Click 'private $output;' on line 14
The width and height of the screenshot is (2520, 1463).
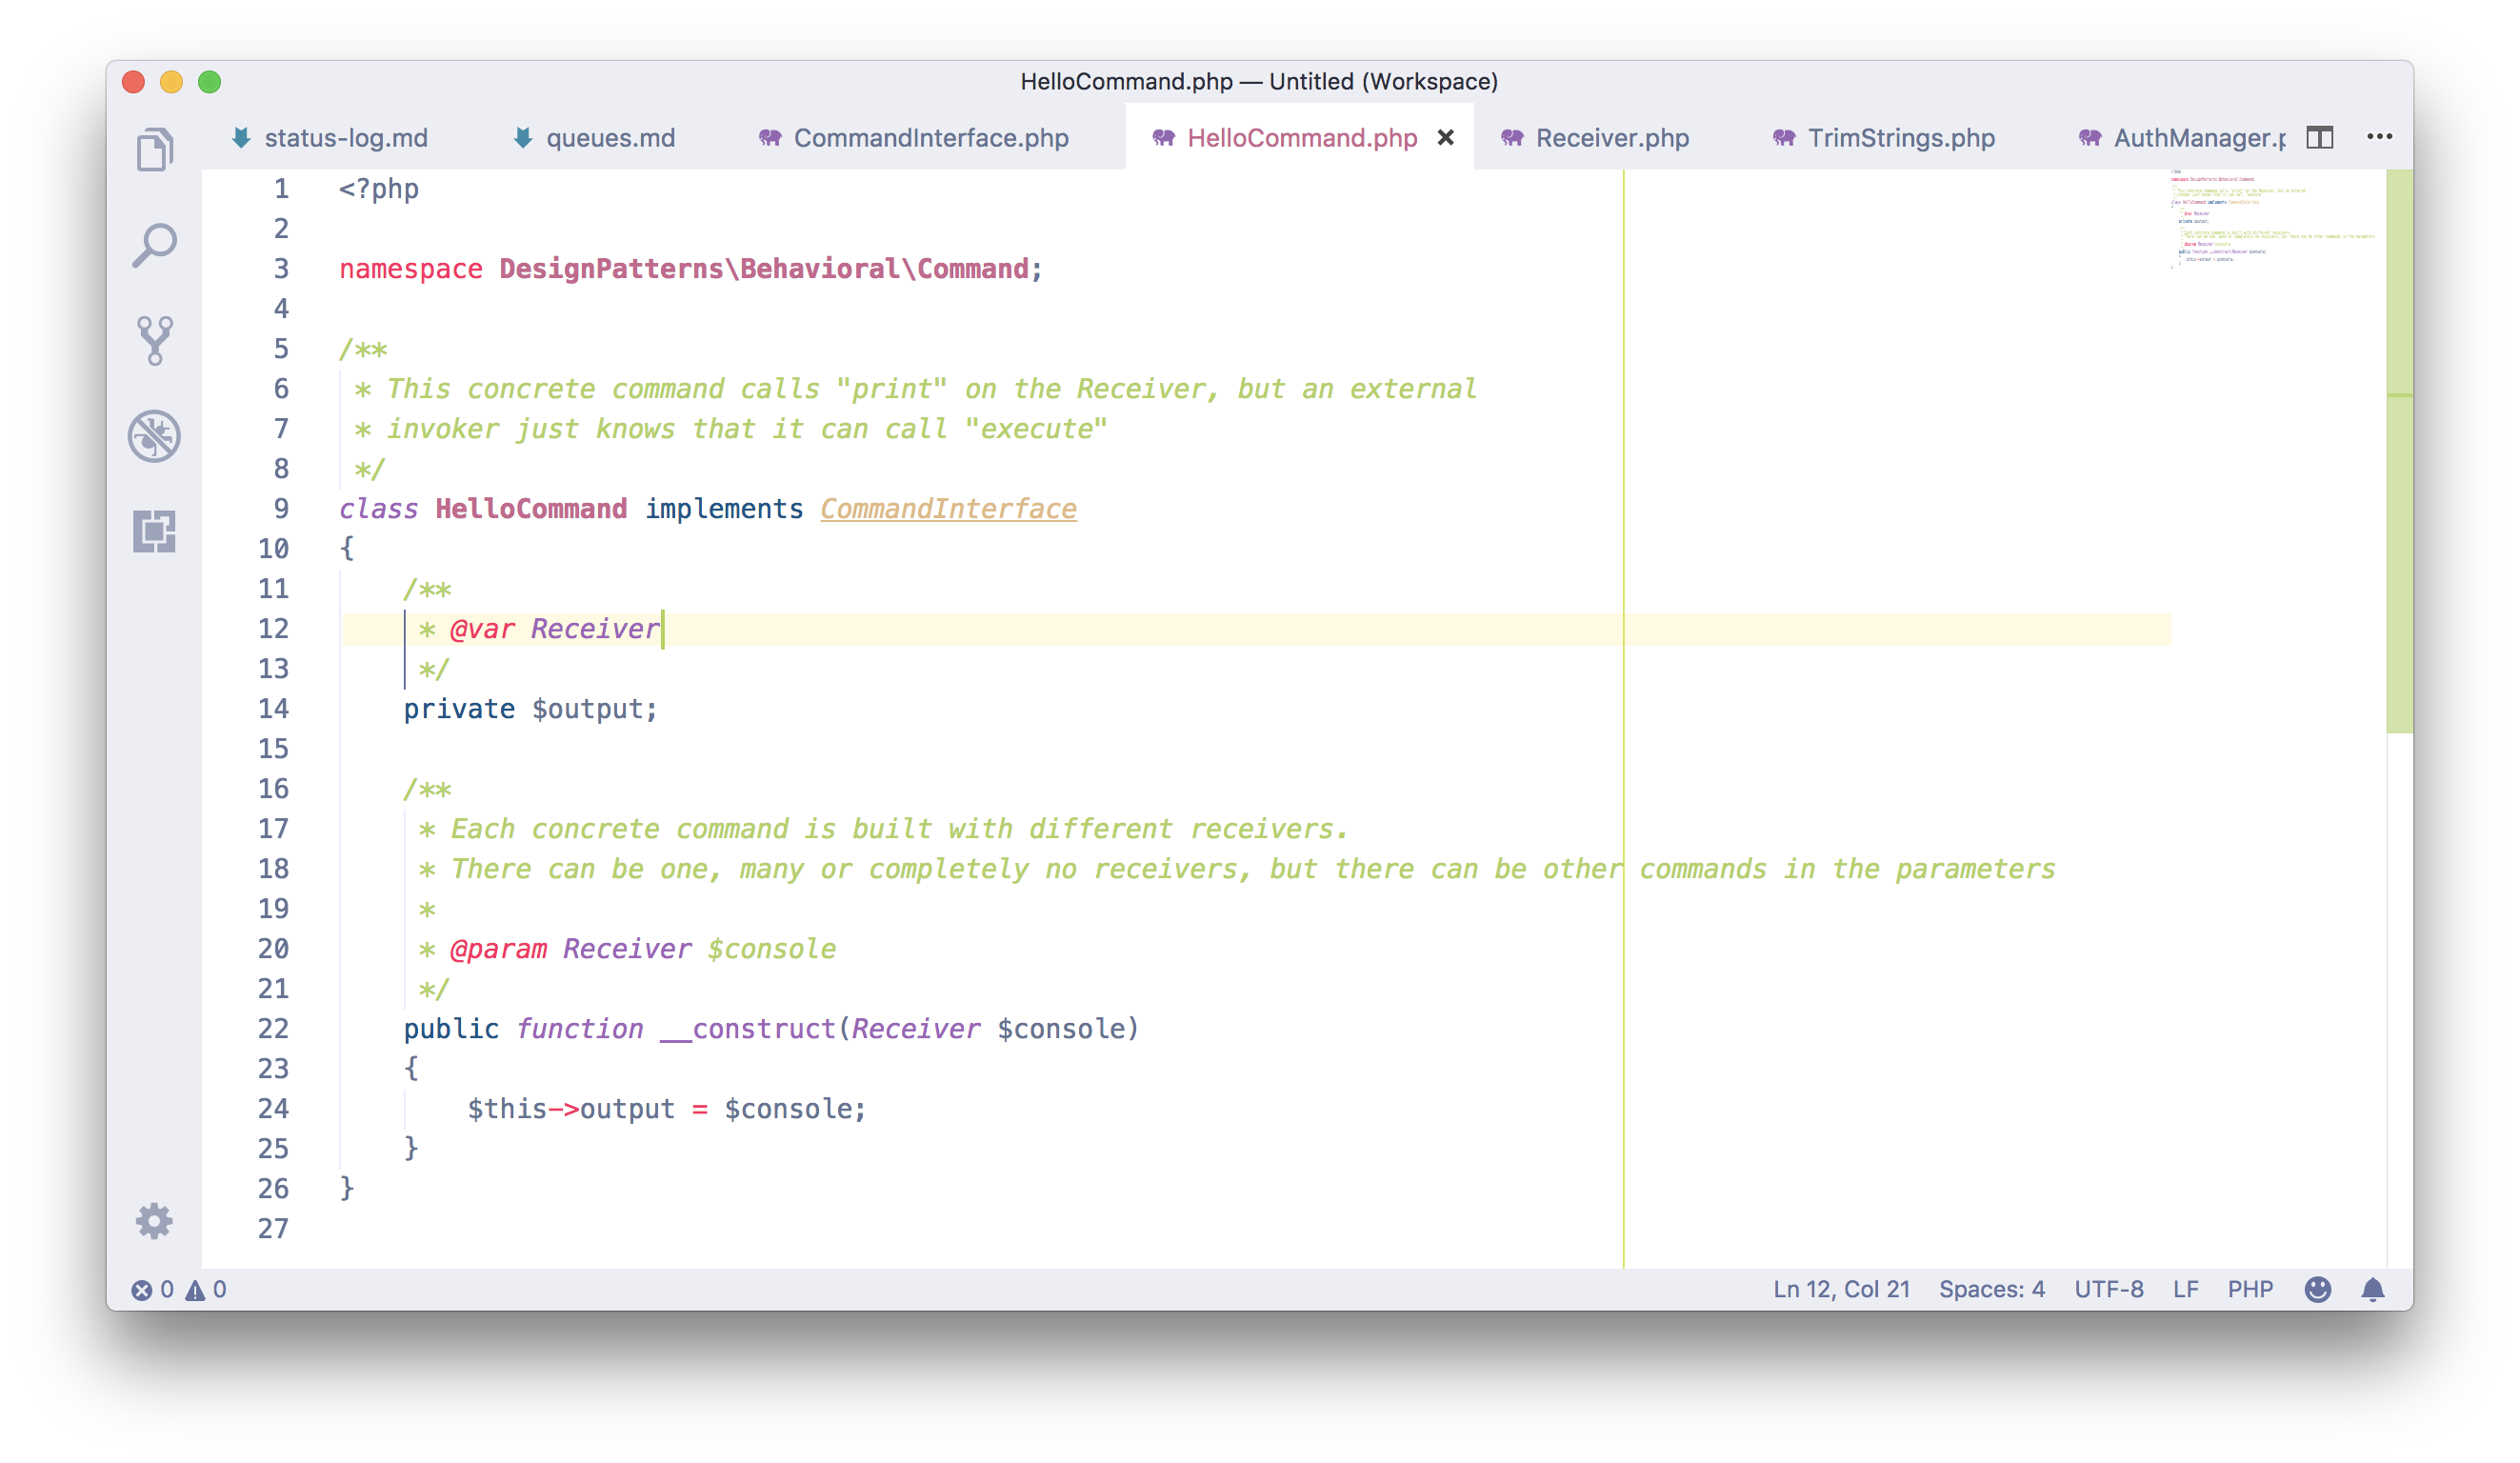click(x=531, y=709)
